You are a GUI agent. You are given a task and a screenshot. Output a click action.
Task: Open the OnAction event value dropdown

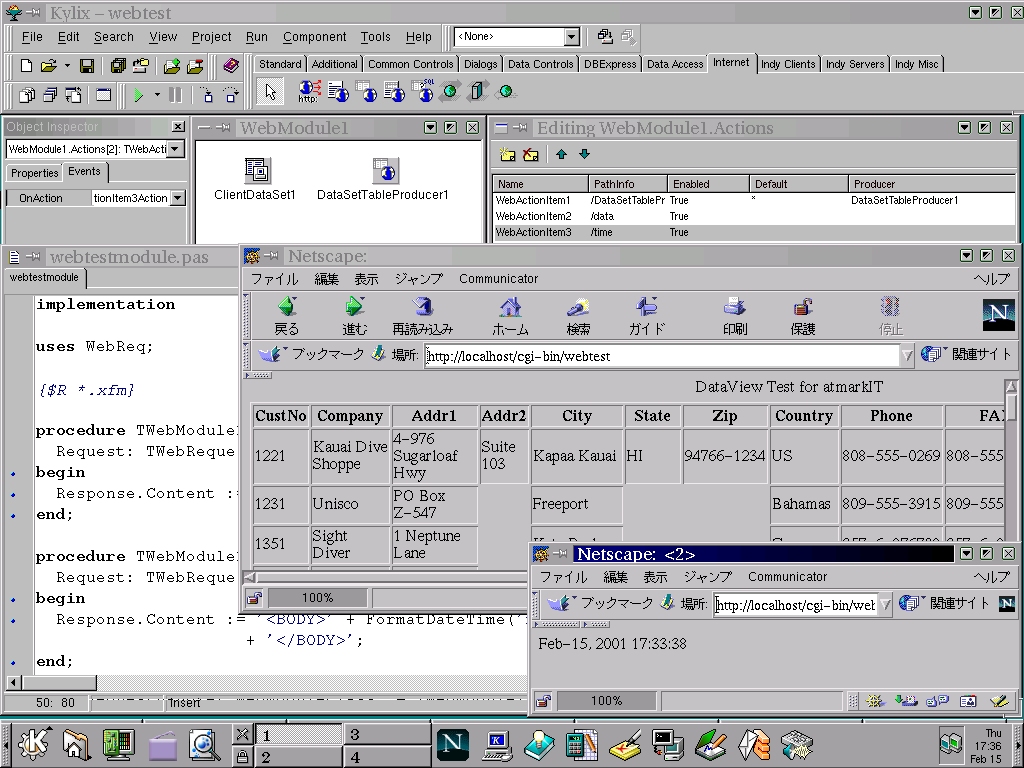(178, 198)
